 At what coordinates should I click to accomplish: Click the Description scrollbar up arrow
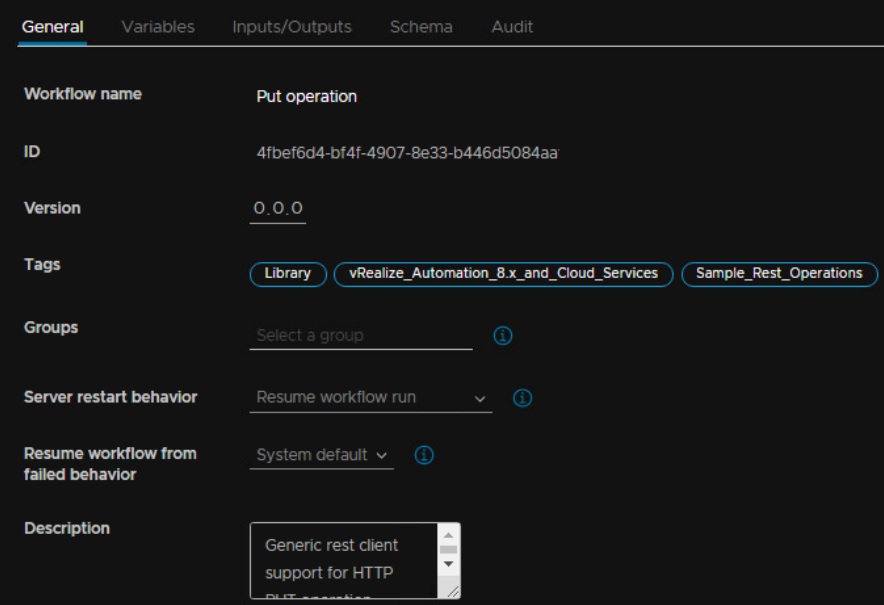pos(448,535)
